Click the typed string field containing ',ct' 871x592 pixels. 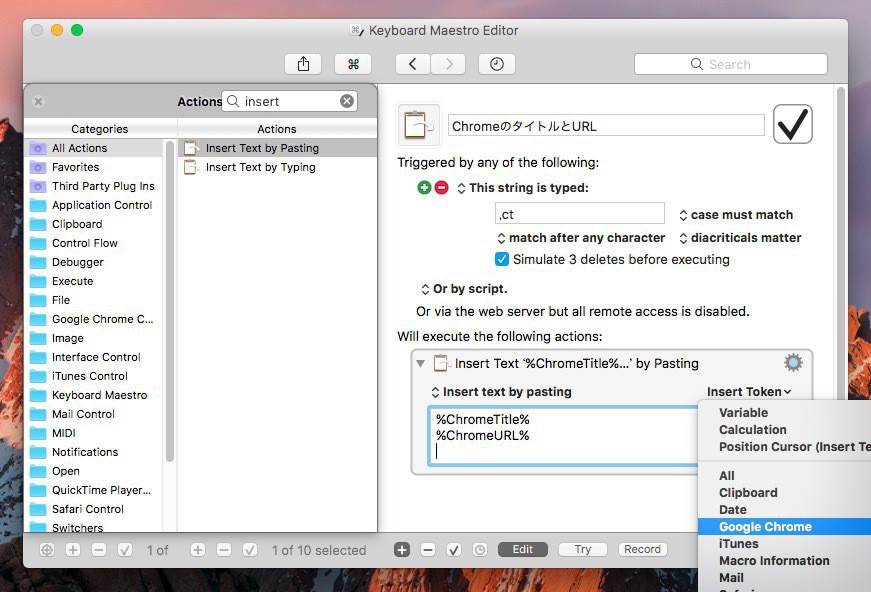(x=580, y=214)
